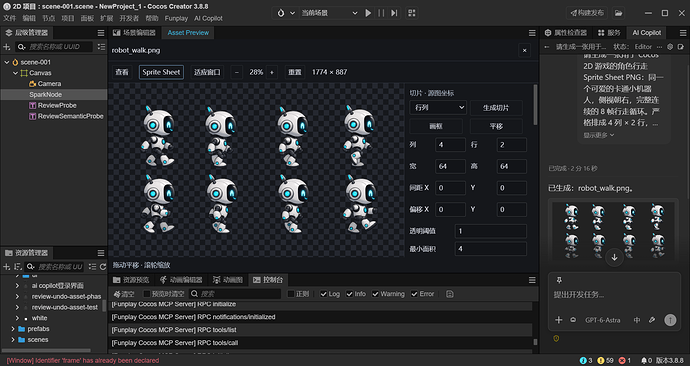Expand the scenes folder
The image size is (690, 366).
13,340
